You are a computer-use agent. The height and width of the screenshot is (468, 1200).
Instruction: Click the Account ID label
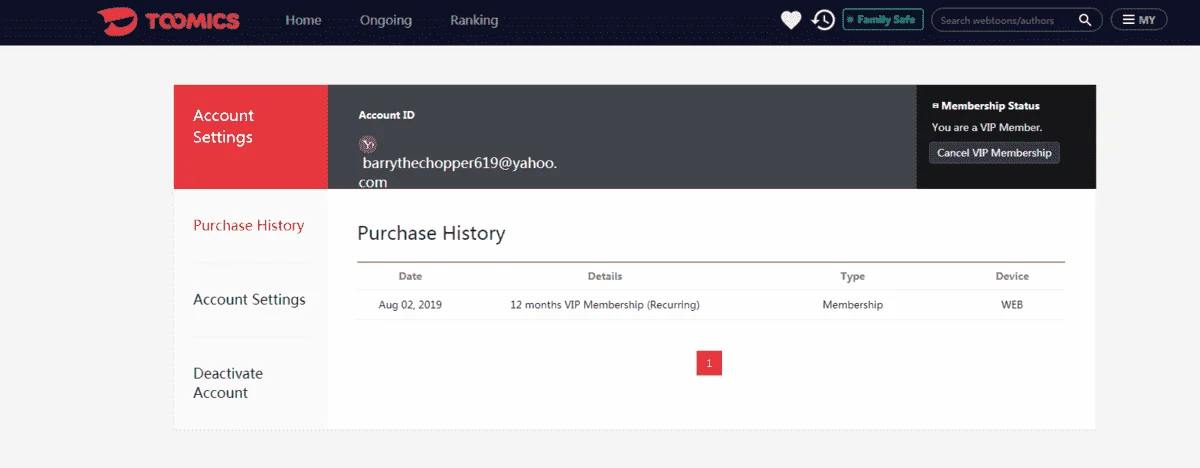click(387, 115)
